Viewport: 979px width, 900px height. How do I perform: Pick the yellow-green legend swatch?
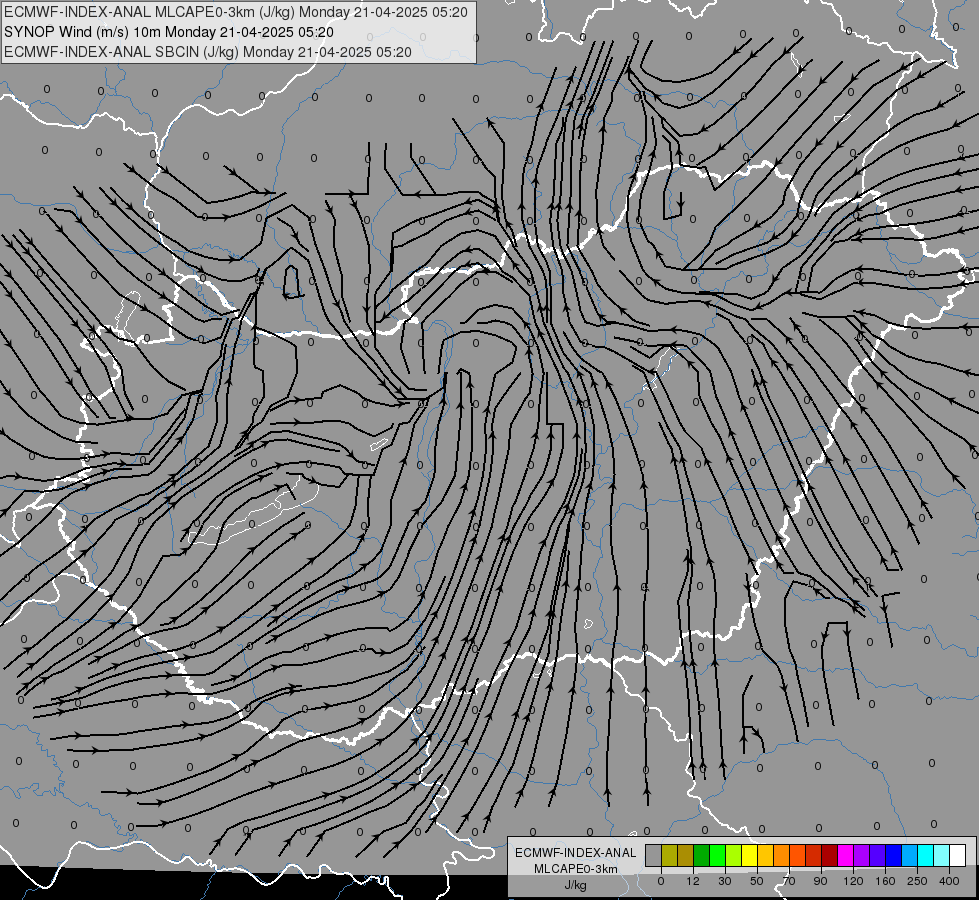734,855
